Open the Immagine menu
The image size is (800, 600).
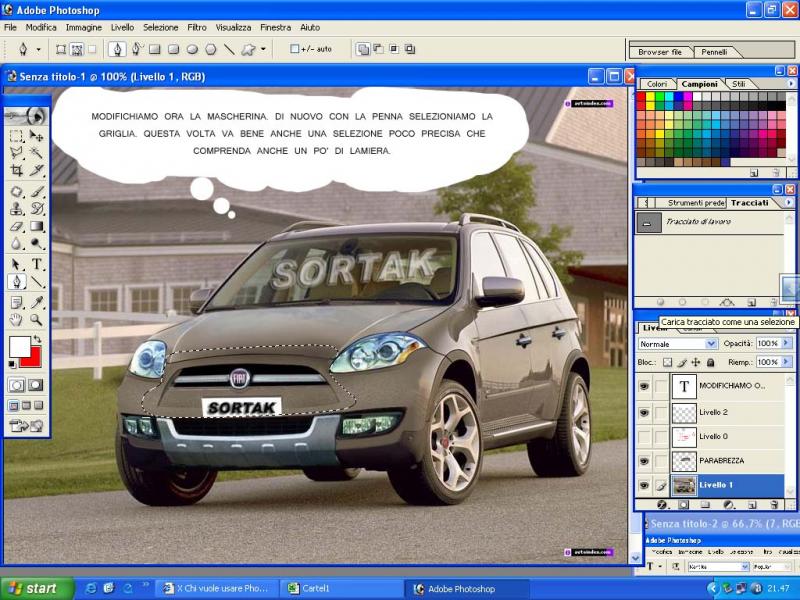point(84,28)
